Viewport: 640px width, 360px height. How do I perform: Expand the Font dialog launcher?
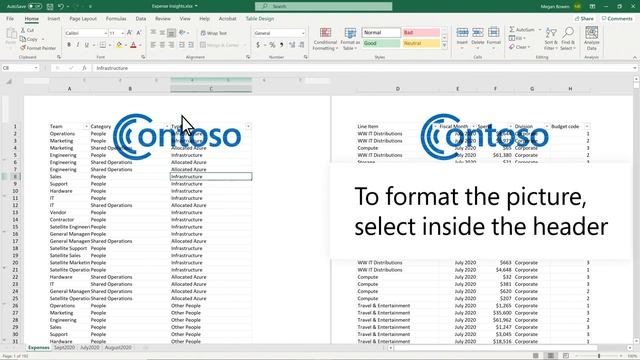point(143,57)
